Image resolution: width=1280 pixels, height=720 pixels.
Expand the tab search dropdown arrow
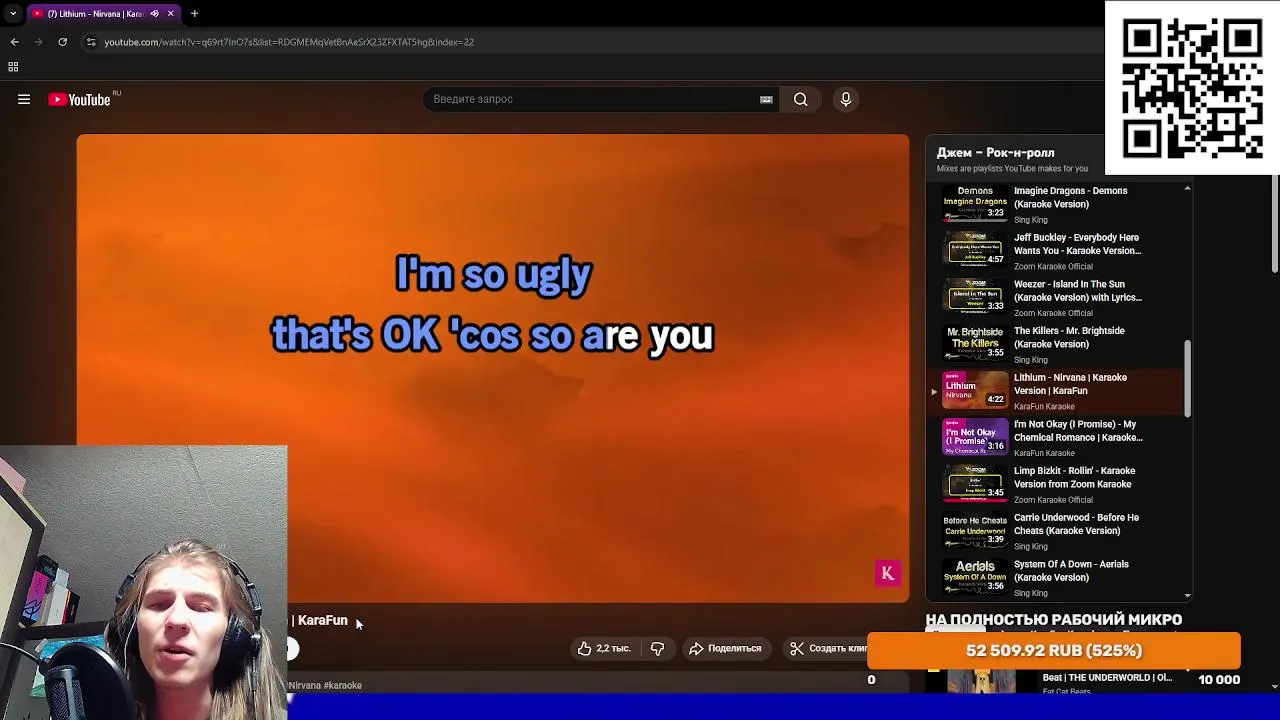12,14
